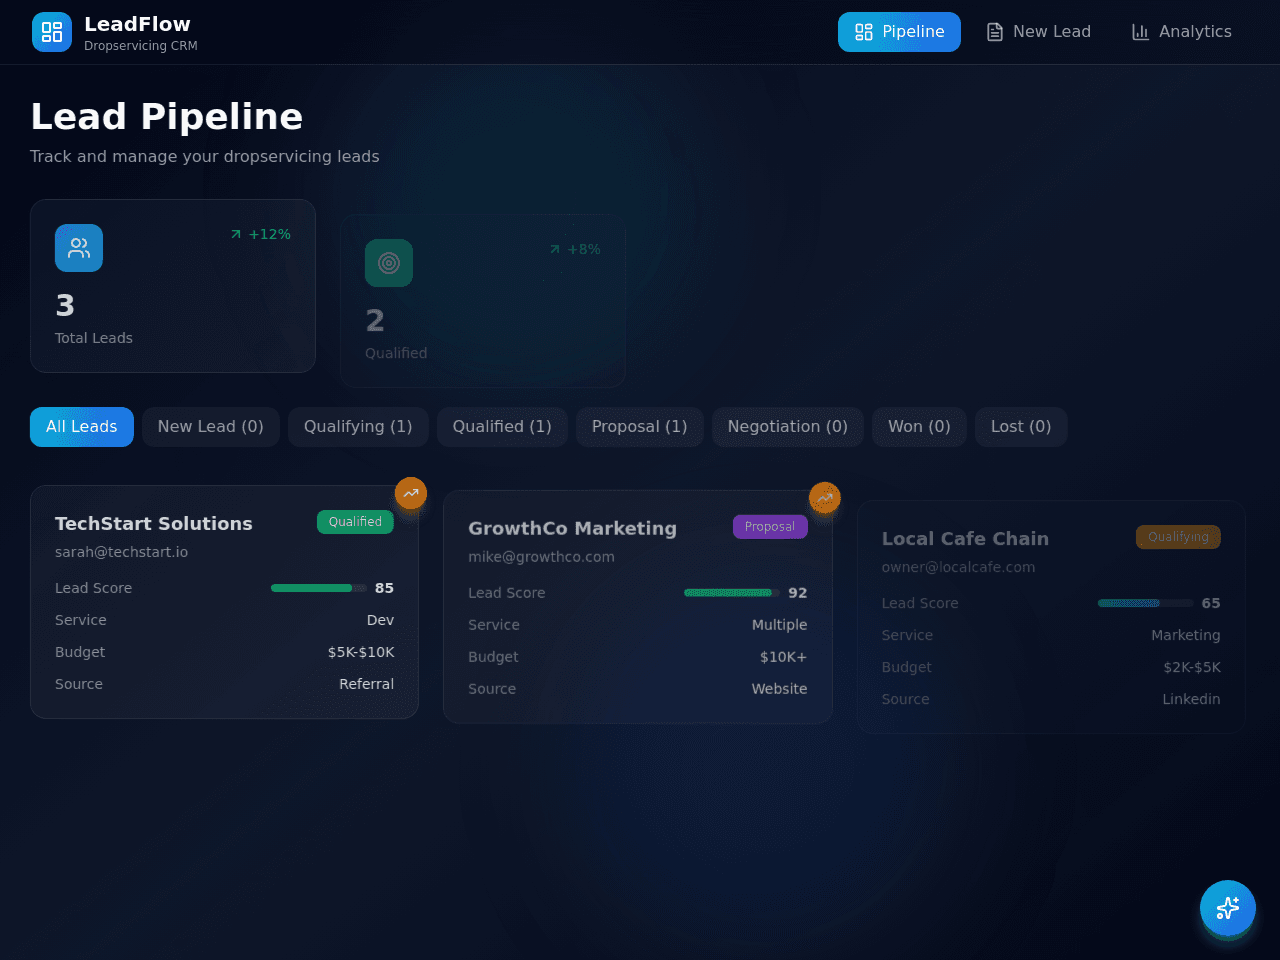Click TechStart lead score progress bar
The height and width of the screenshot is (960, 1280).
click(319, 588)
